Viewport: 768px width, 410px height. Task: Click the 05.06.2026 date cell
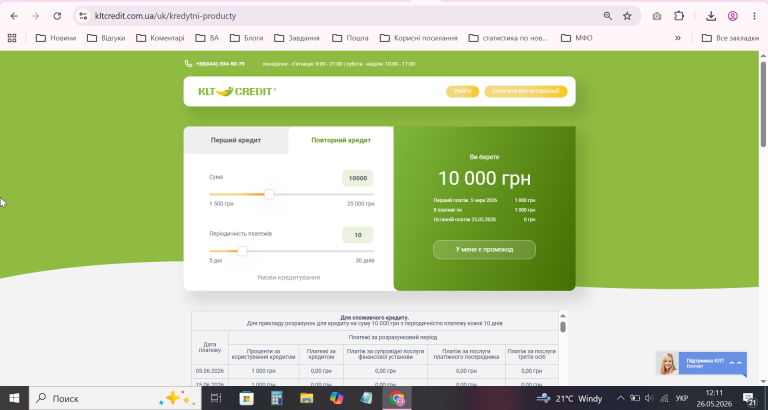click(210, 371)
